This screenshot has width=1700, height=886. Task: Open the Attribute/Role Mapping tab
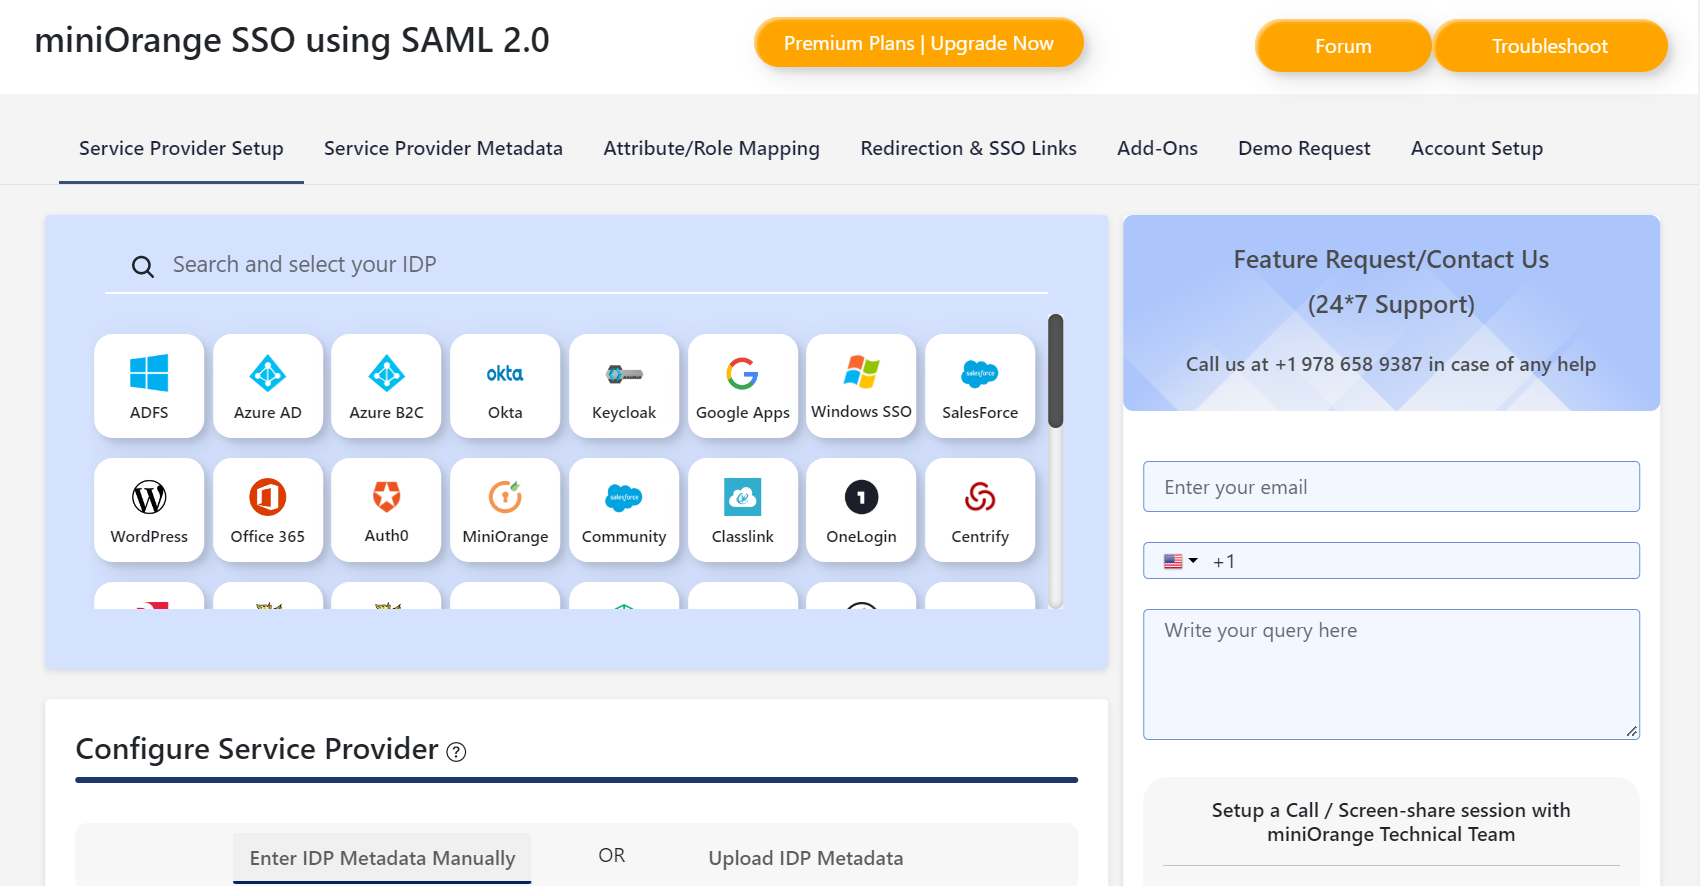(711, 148)
